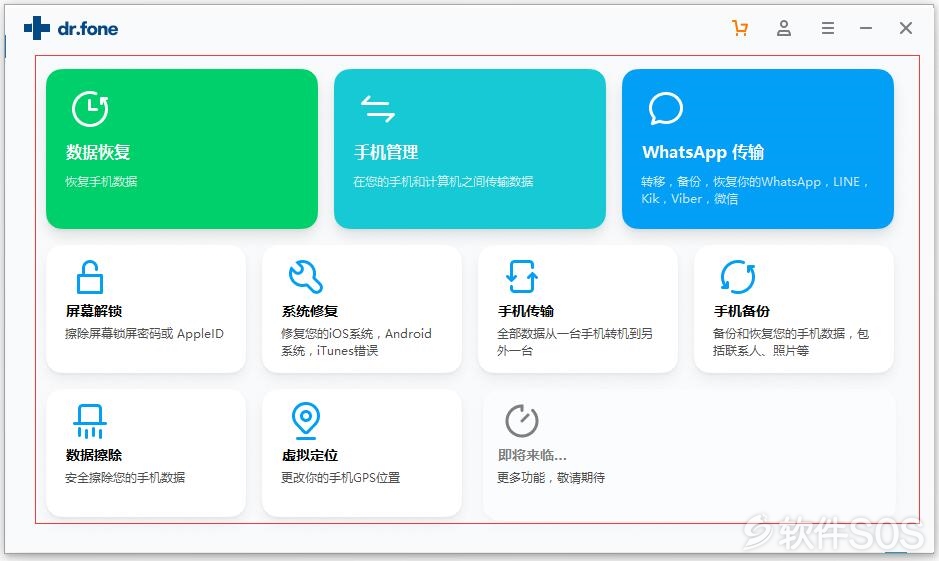Open the 虚拟定位 title
This screenshot has width=939, height=561.
[x=310, y=455]
